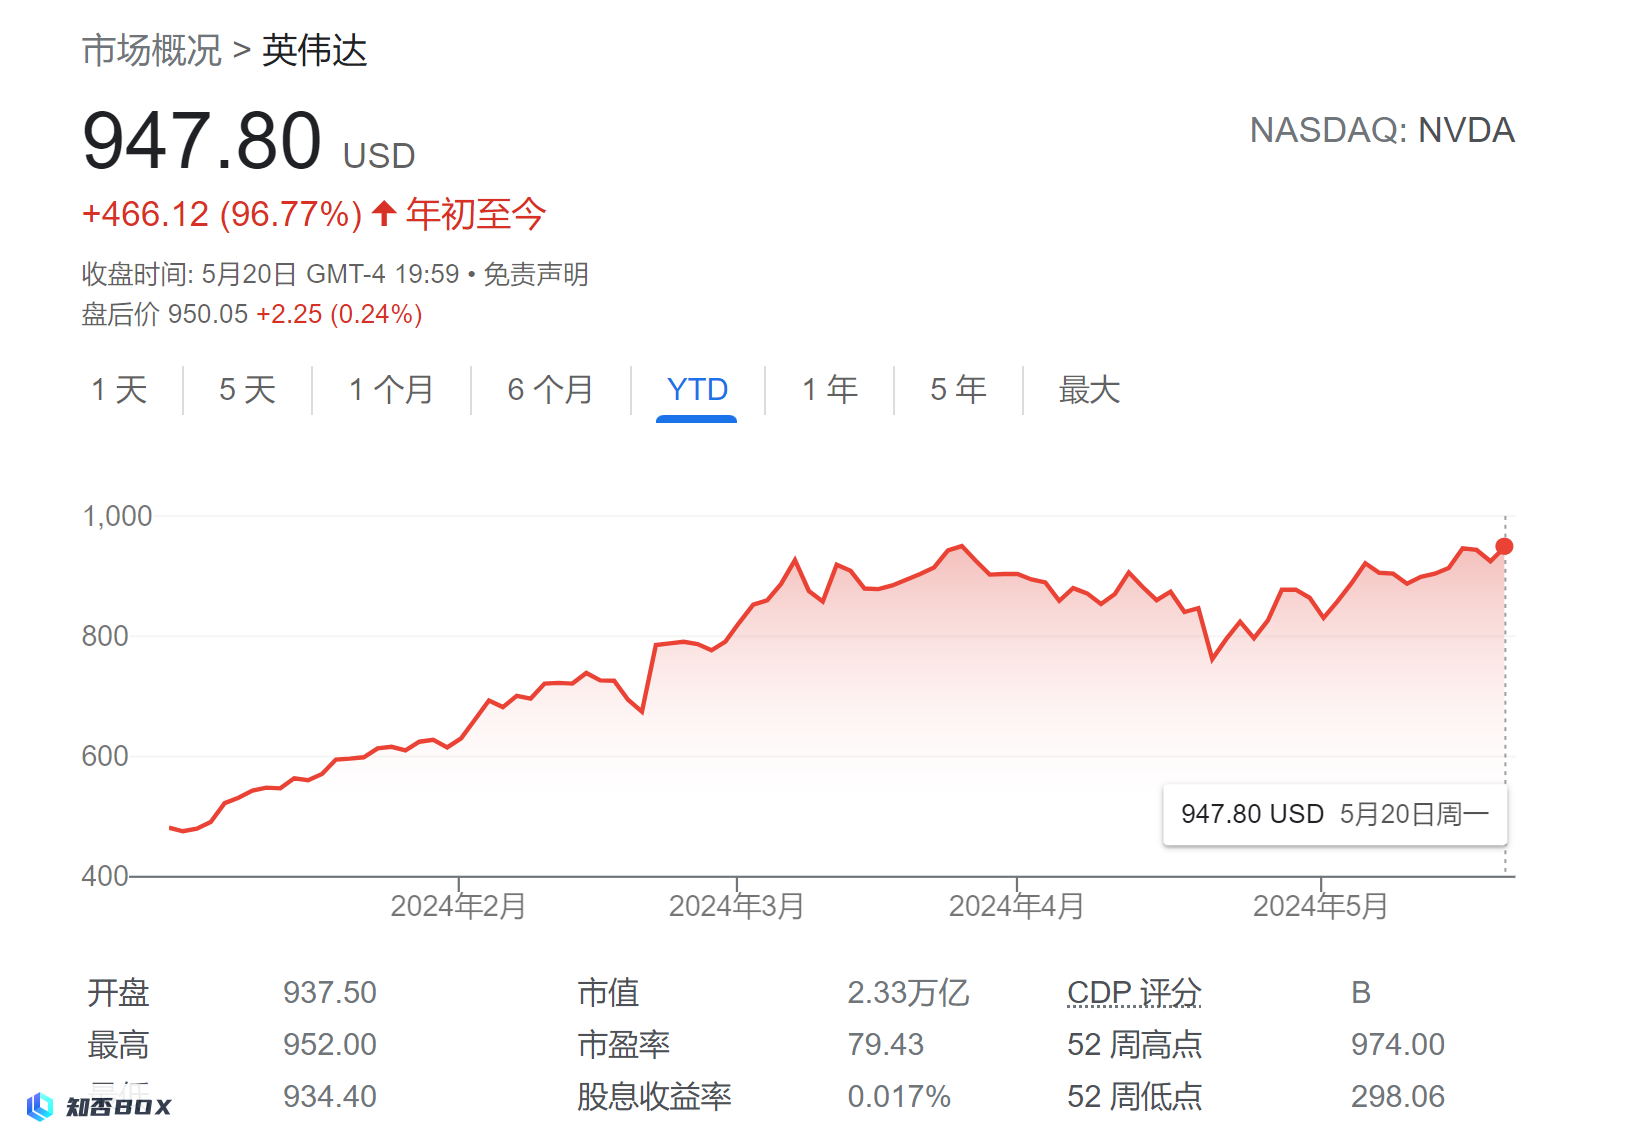Click the 947.80 main price value
The image size is (1627, 1143).
tap(202, 141)
